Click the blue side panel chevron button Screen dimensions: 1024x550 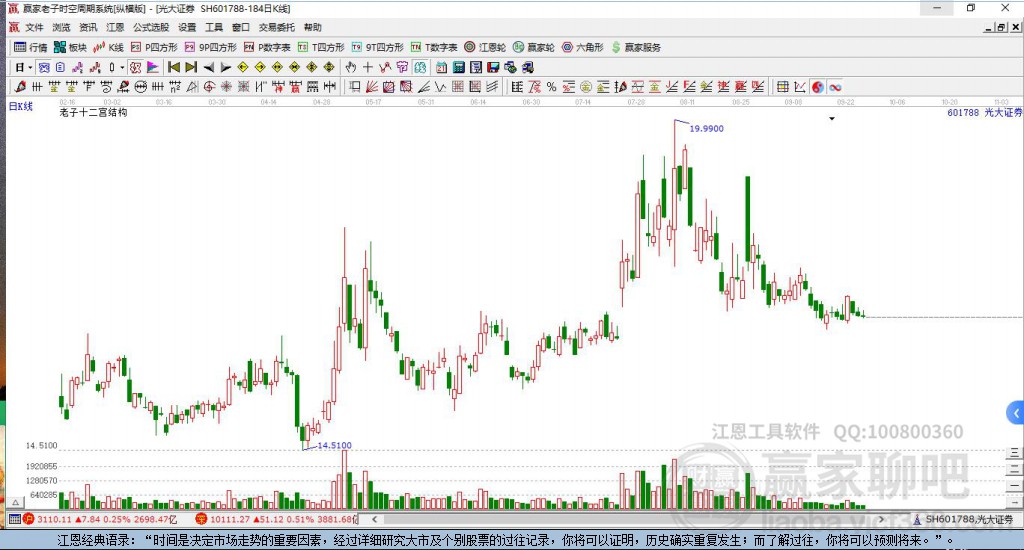coord(1016,413)
